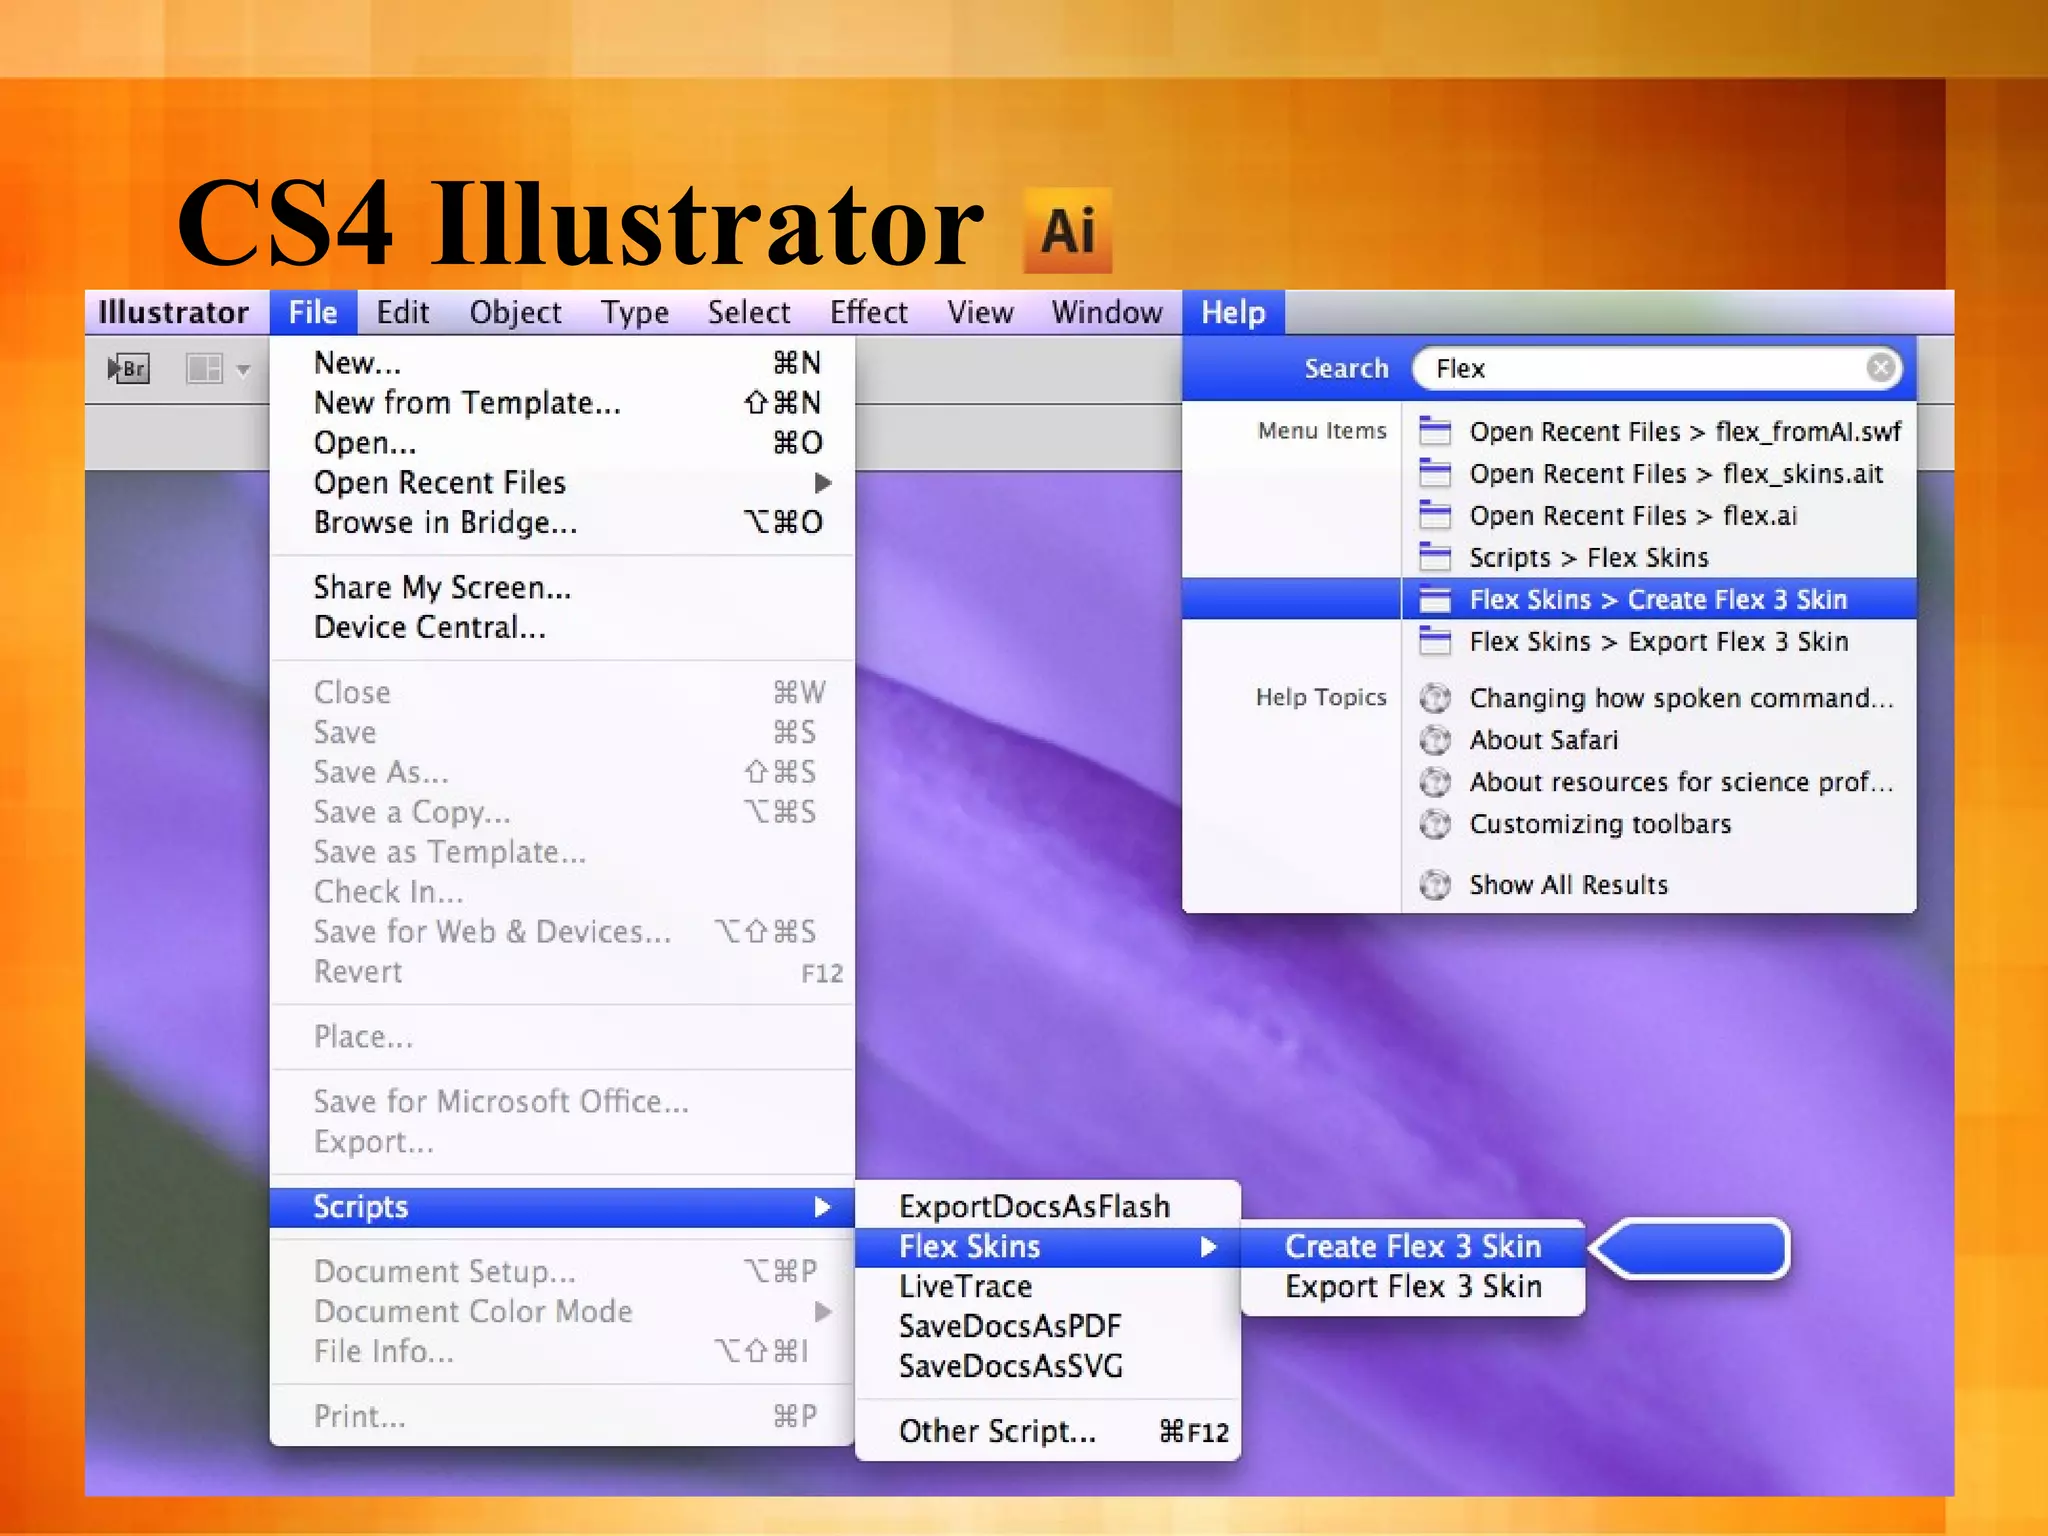This screenshot has height=1536, width=2048.
Task: Open the Edit menu
Action: [x=403, y=312]
